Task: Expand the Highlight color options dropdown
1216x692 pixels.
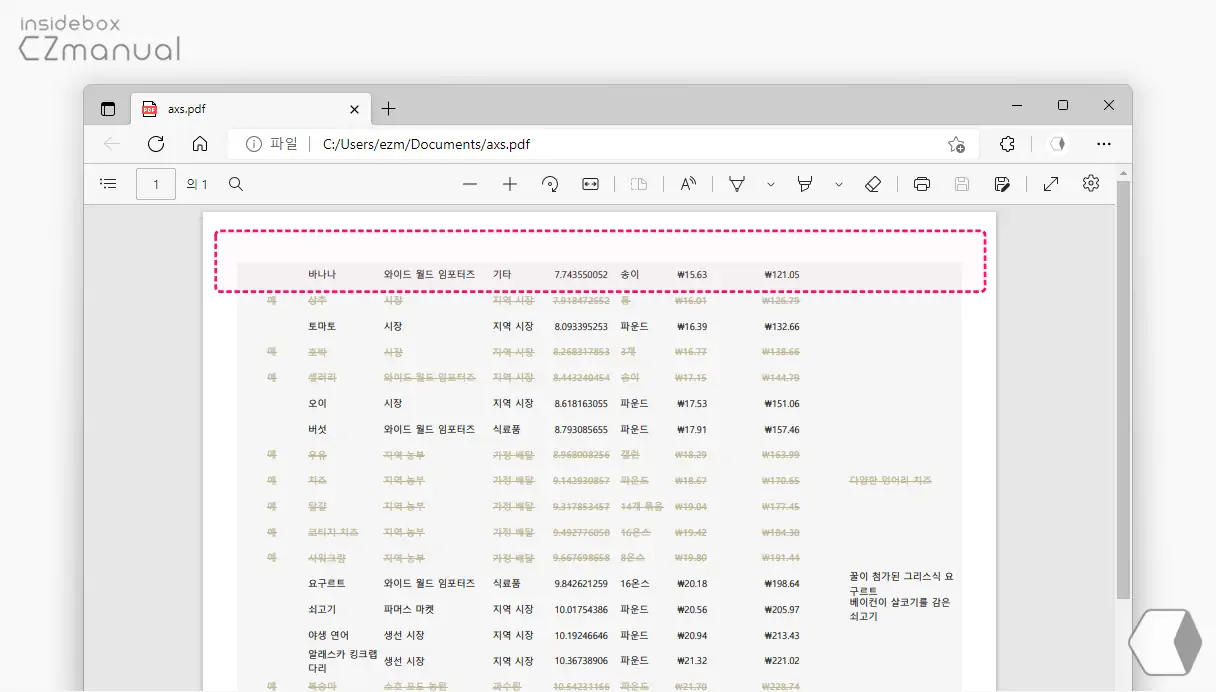Action: [838, 184]
